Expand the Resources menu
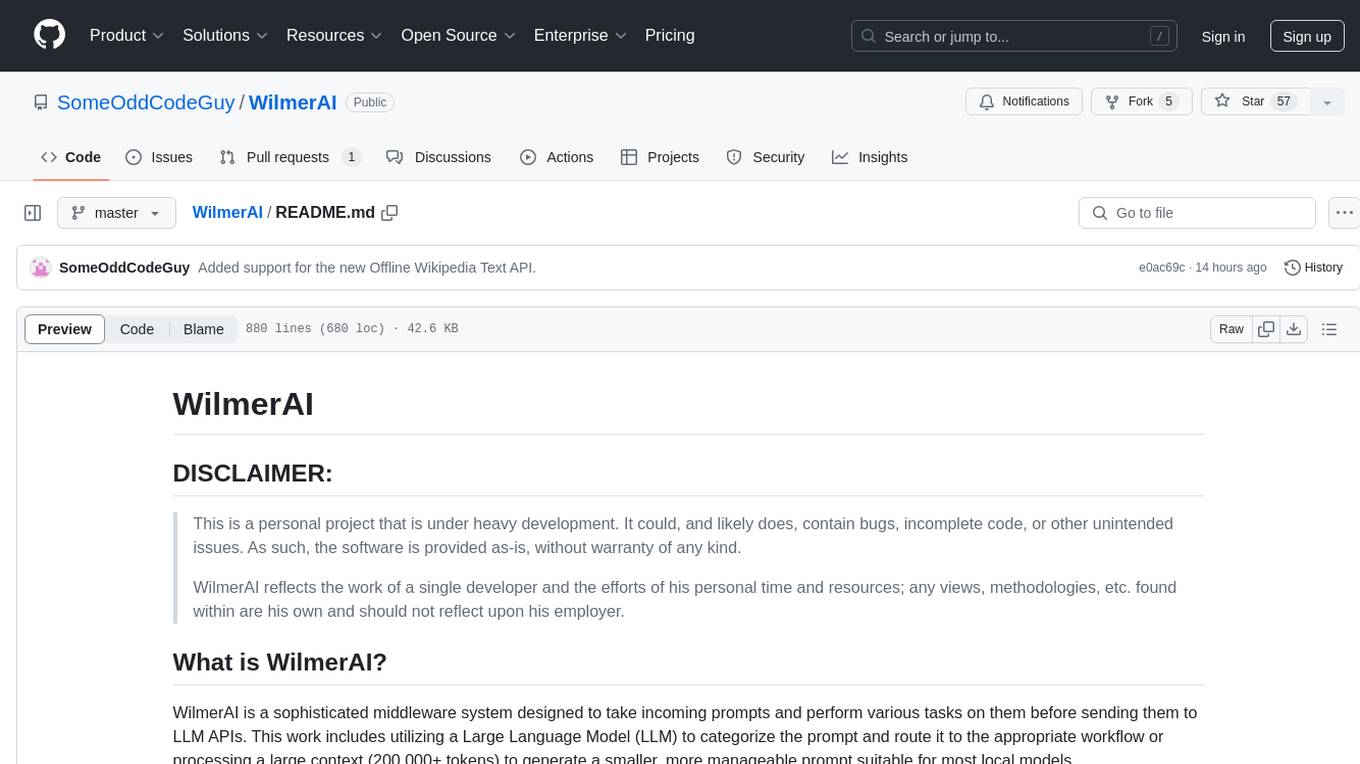The height and width of the screenshot is (764, 1360). pos(334,35)
